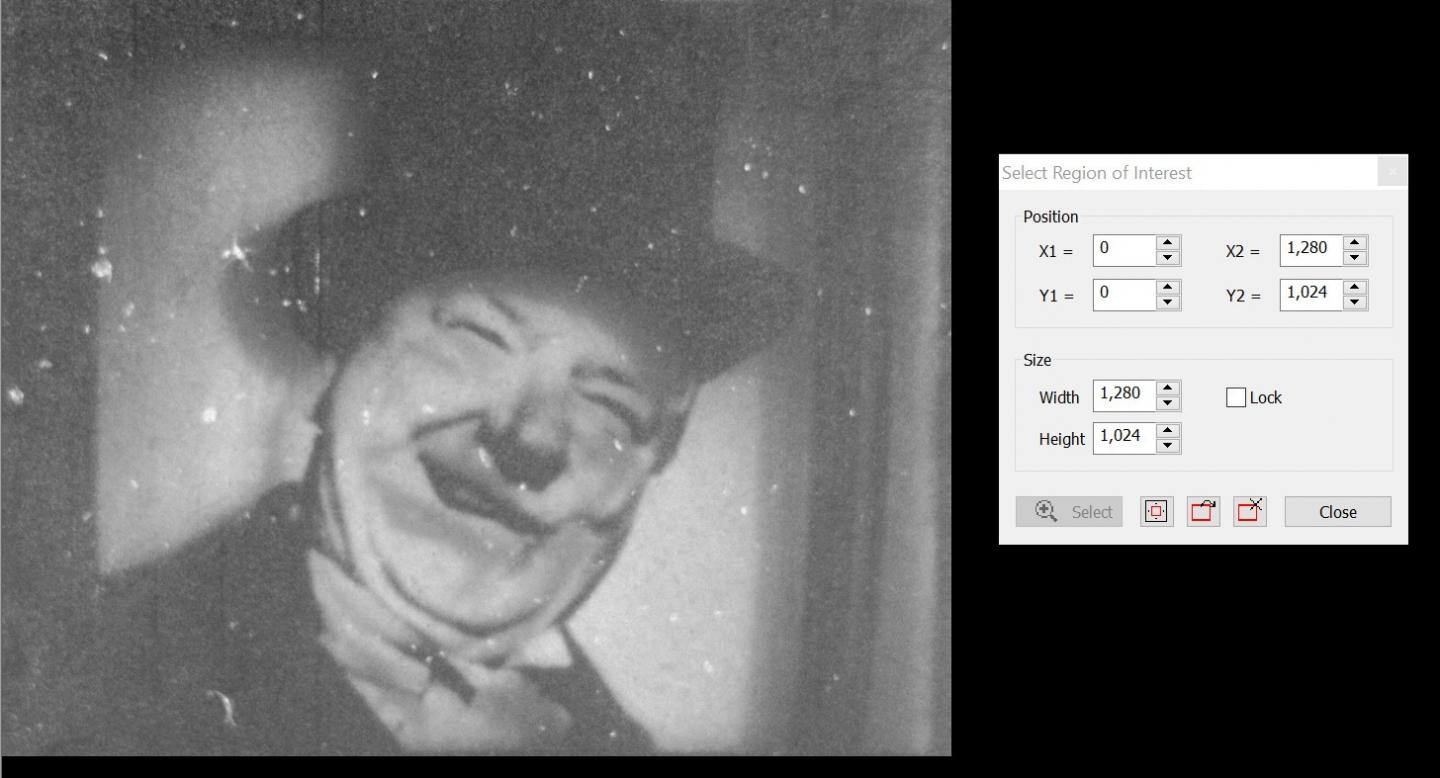Click the center region of interest icon
The image size is (1440, 778).
[1157, 511]
